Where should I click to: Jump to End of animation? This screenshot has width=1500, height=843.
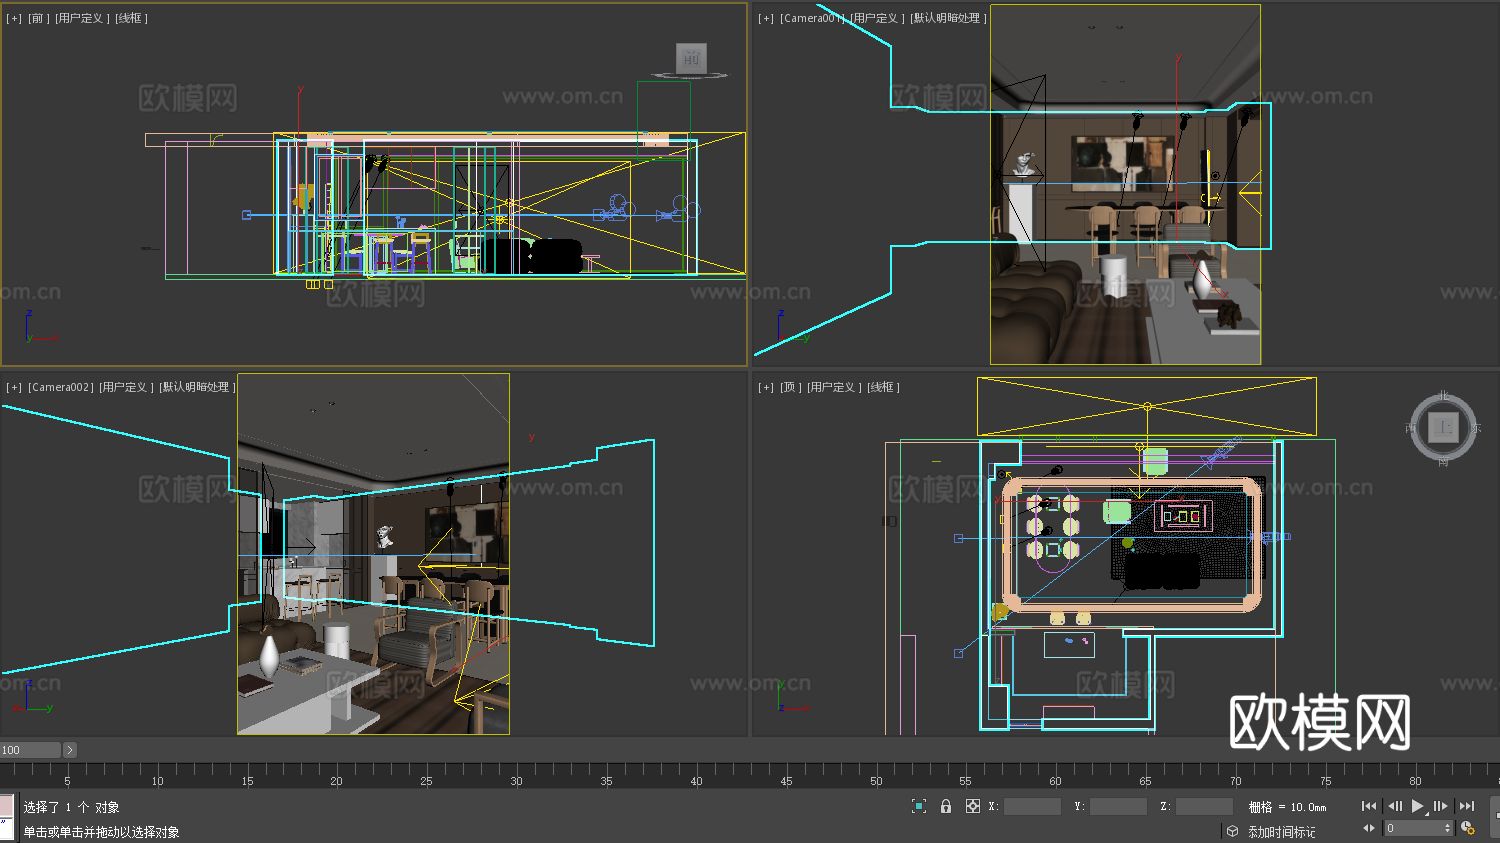[1466, 806]
